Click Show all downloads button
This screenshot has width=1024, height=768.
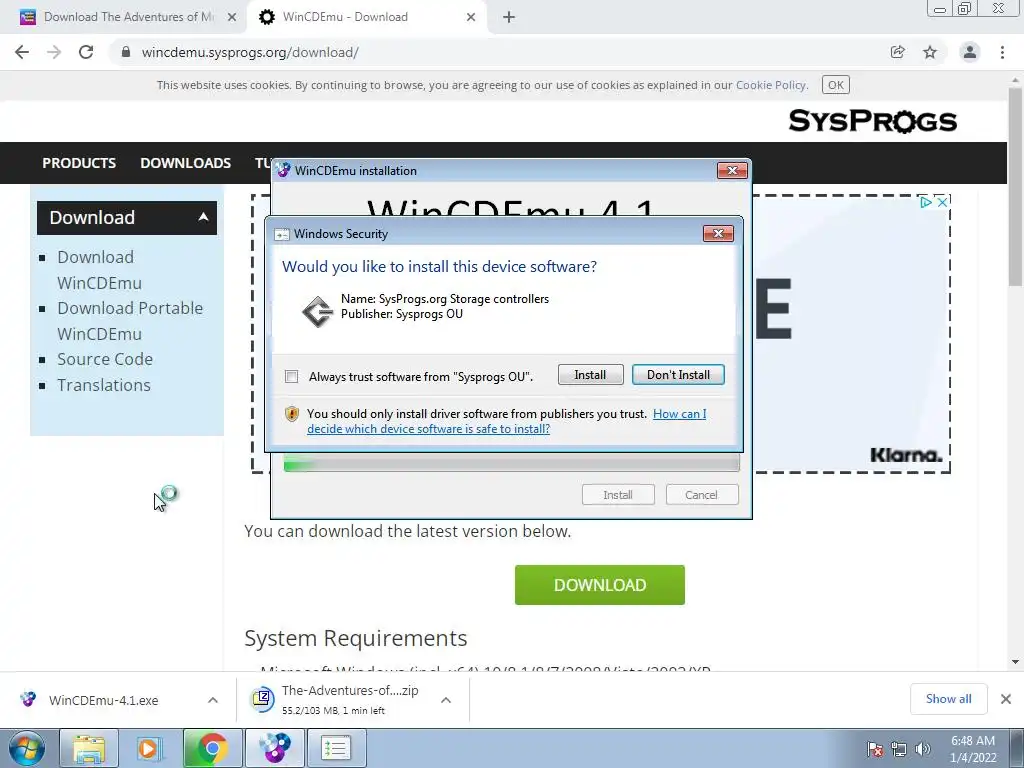[948, 699]
